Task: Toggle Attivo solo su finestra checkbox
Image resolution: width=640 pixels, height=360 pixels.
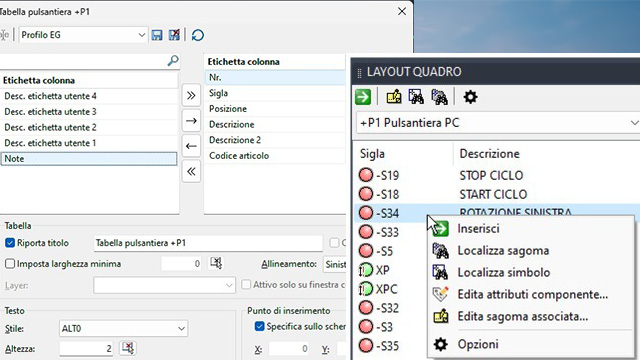Action: point(246,284)
